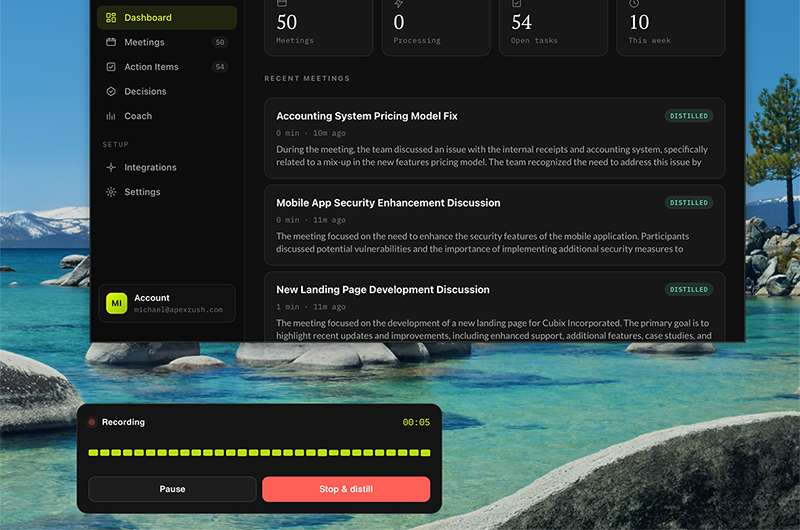Navigate to Decisions page
The width and height of the screenshot is (800, 530).
pos(167,91)
